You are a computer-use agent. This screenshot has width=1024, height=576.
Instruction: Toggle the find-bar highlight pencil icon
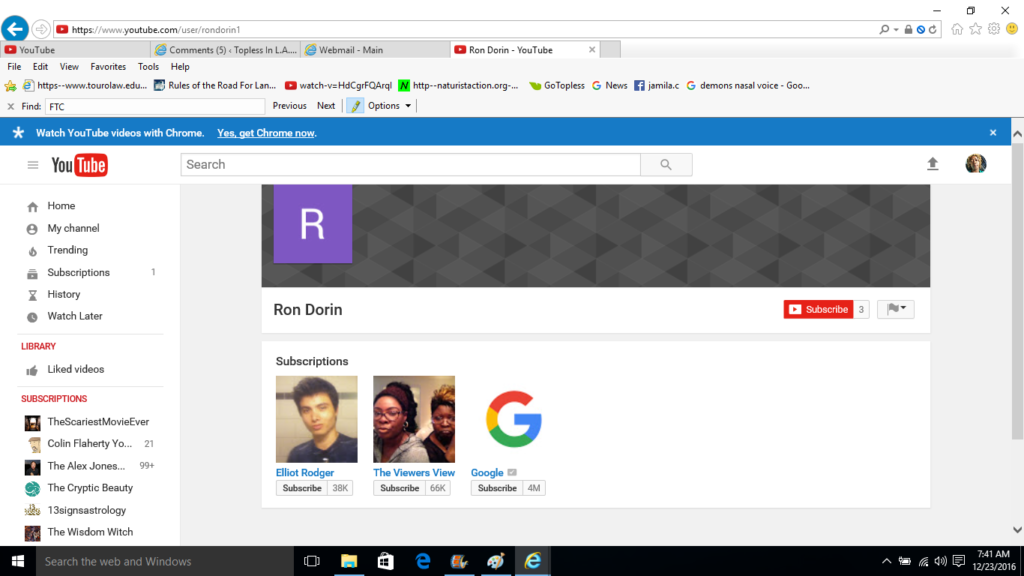(x=355, y=106)
